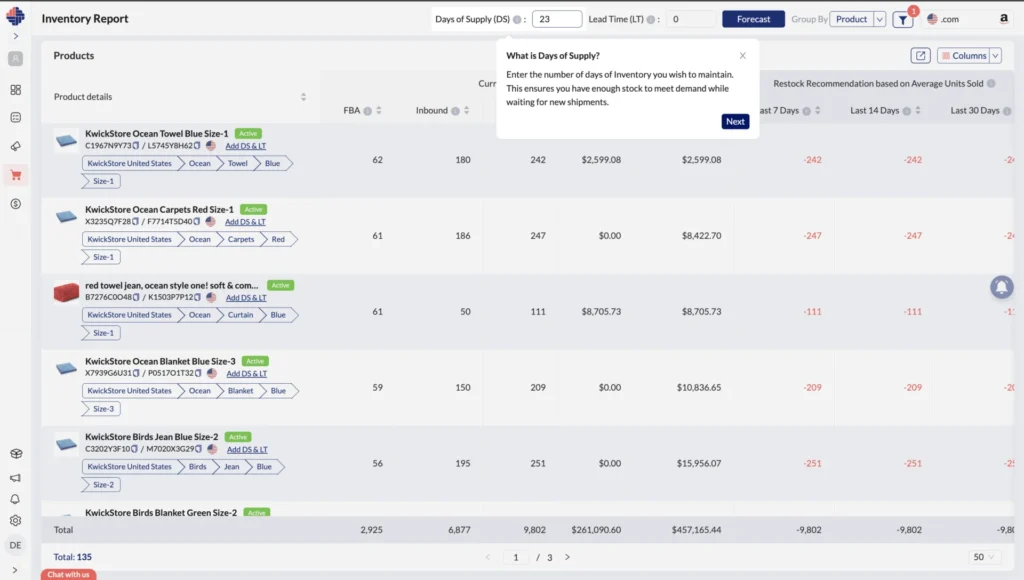Screen dimensions: 1024x580
Task: Click the export icon button
Action: tap(920, 56)
